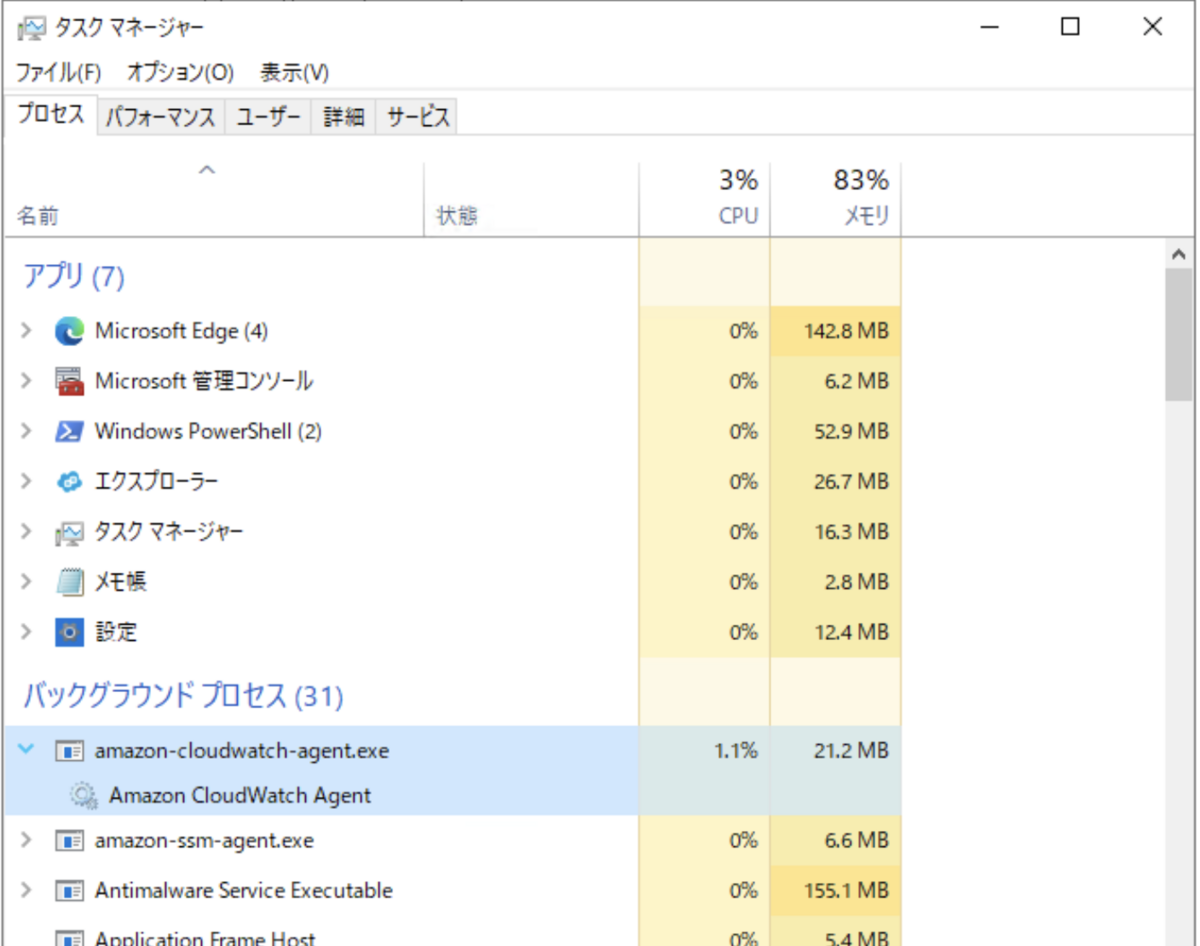Click the amazon-ssm-agent.exe icon
This screenshot has width=1200, height=946.
point(69,841)
